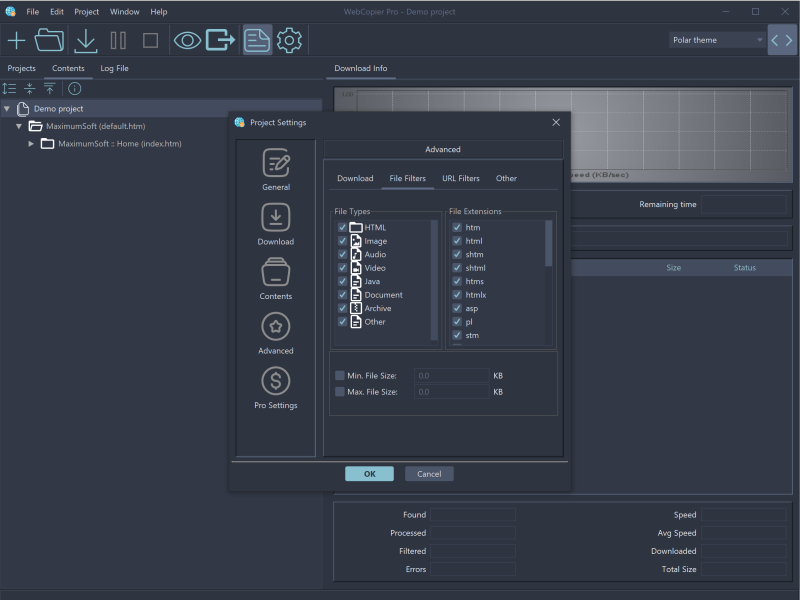Uncheck the Video file type
800x600 pixels.
342,268
